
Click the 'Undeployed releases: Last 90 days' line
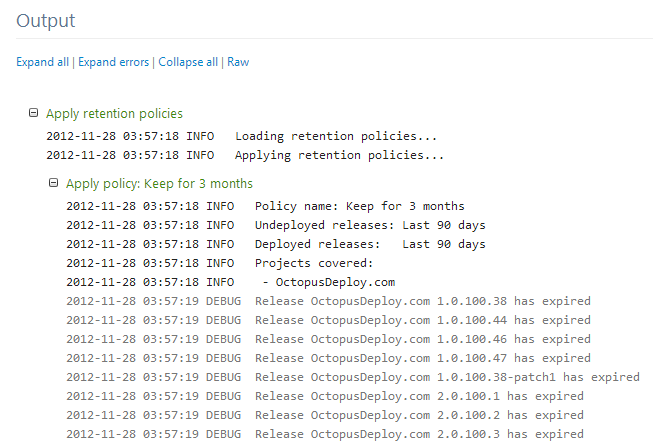370,225
